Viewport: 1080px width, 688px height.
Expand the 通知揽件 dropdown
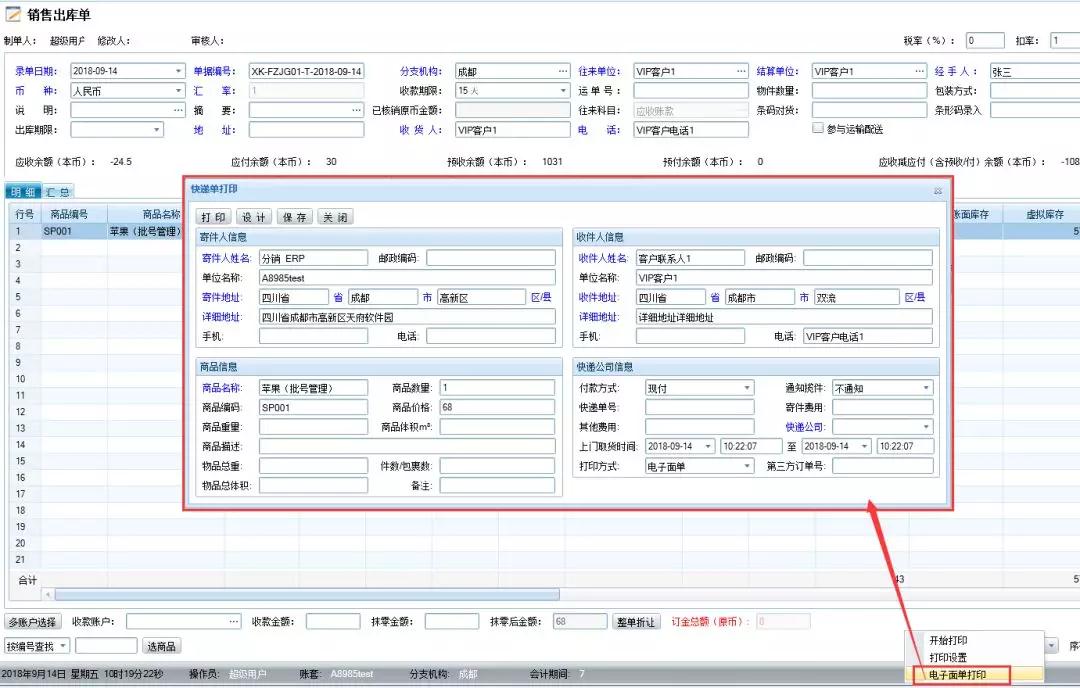point(926,388)
